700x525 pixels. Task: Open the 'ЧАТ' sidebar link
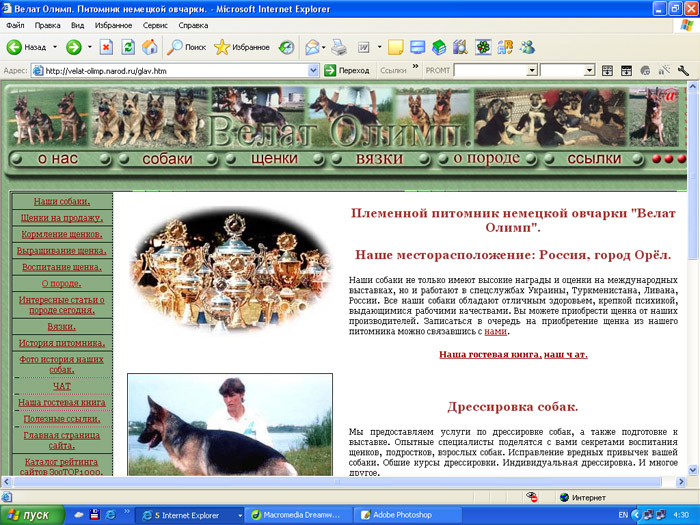click(62, 386)
